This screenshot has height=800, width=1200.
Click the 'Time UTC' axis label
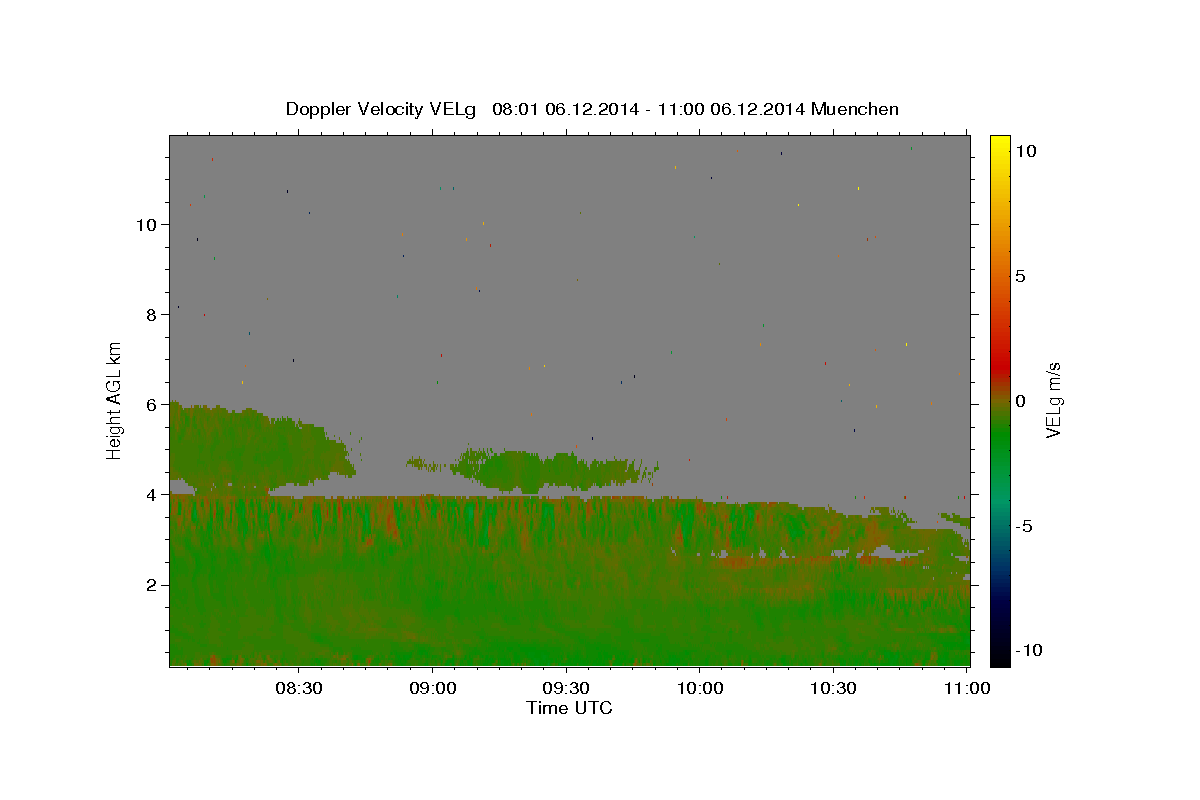pos(569,708)
